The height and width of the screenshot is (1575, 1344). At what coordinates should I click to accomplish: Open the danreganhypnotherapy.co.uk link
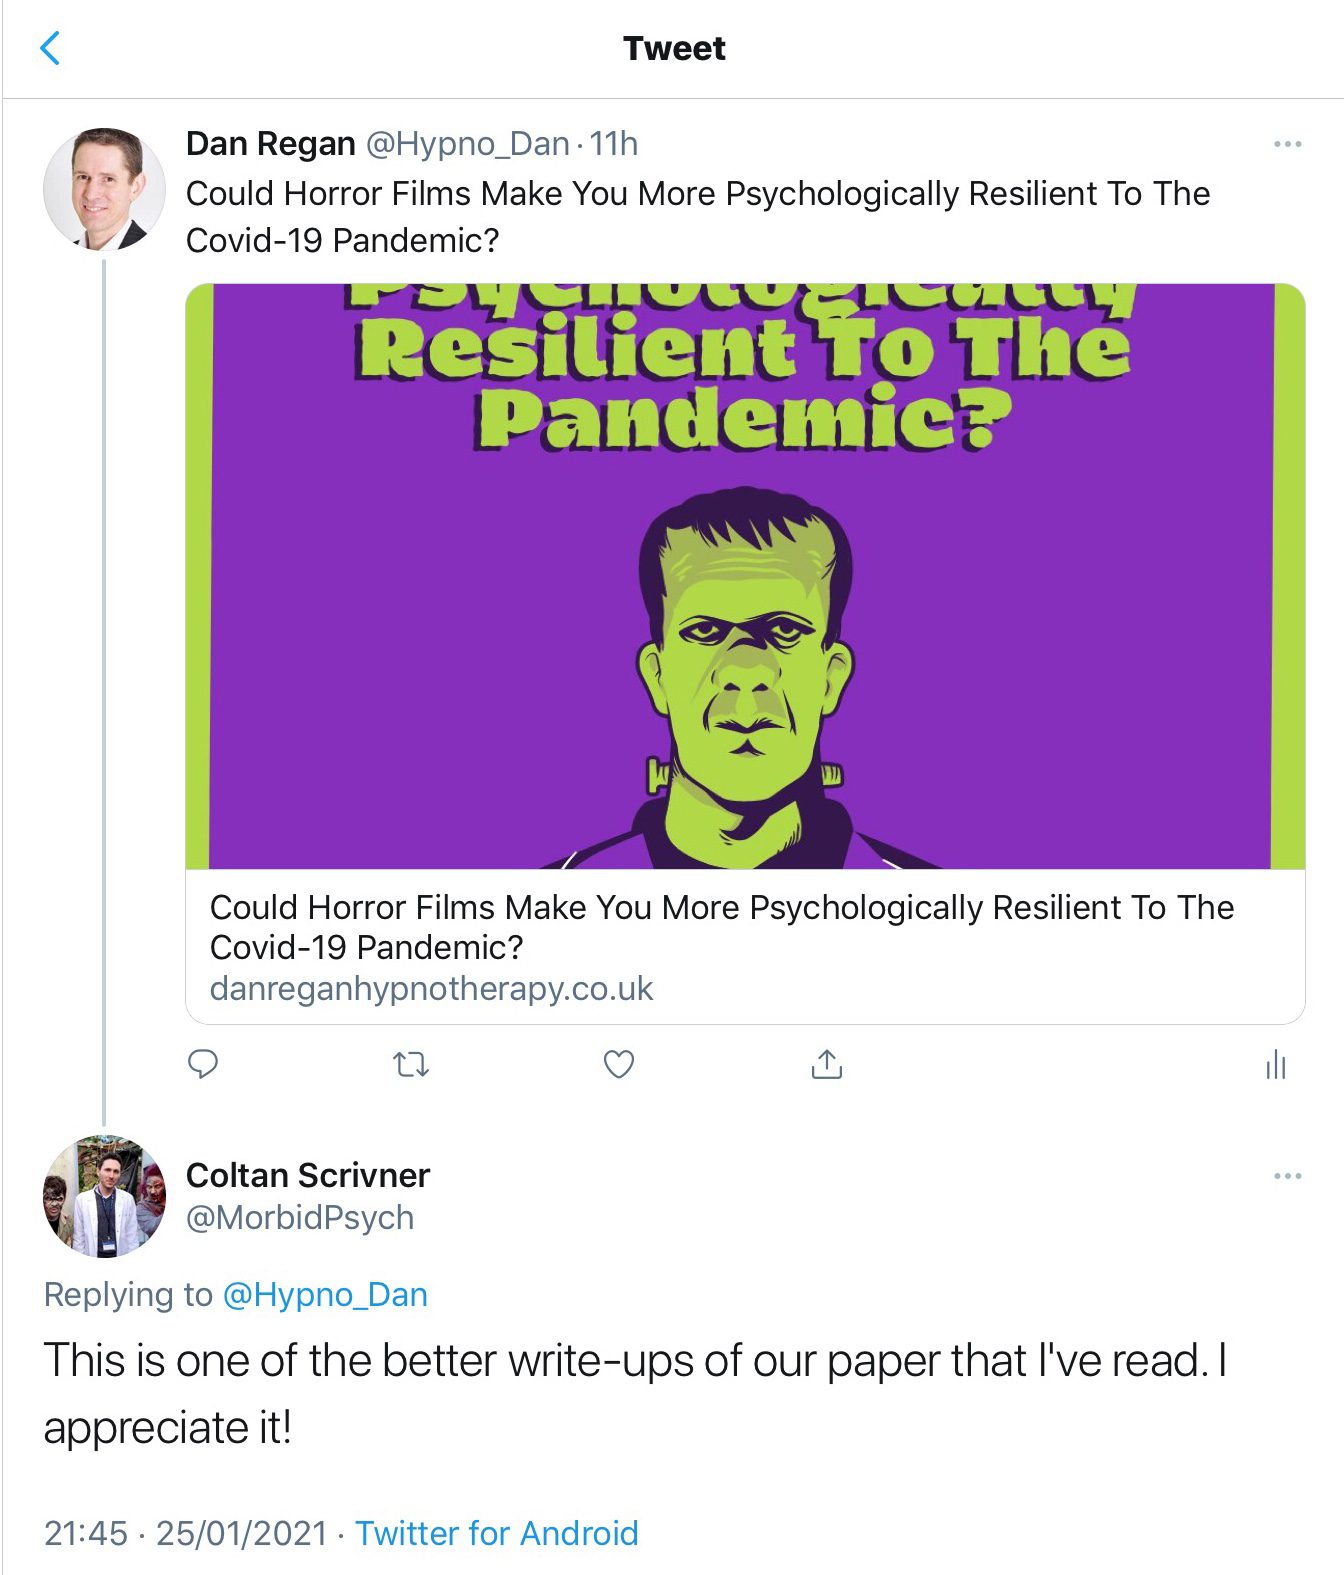[431, 989]
